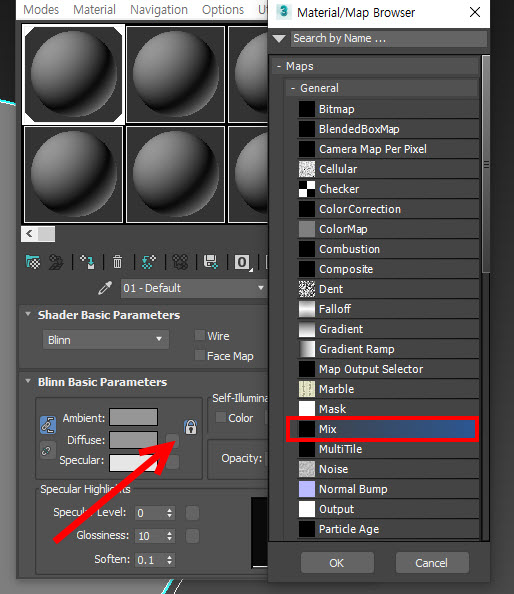Click Assign Material to Selection icon
The image size is (514, 594).
[x=87, y=262]
